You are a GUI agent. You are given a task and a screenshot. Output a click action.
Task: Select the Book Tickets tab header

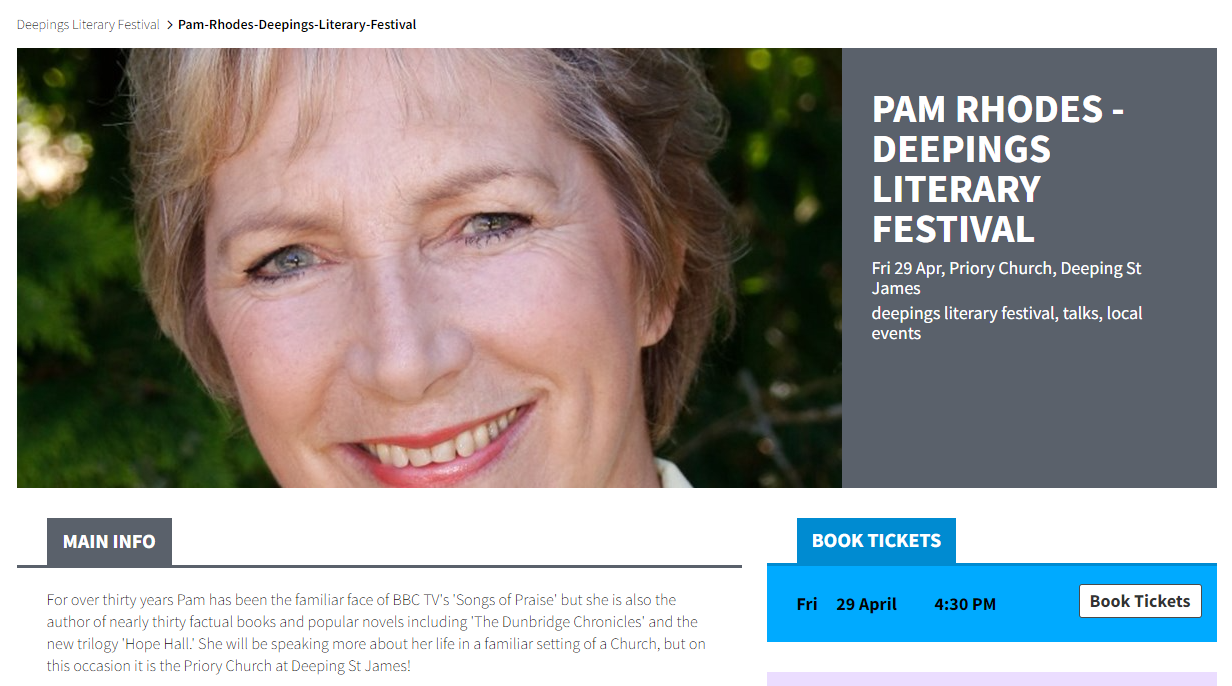pos(876,541)
